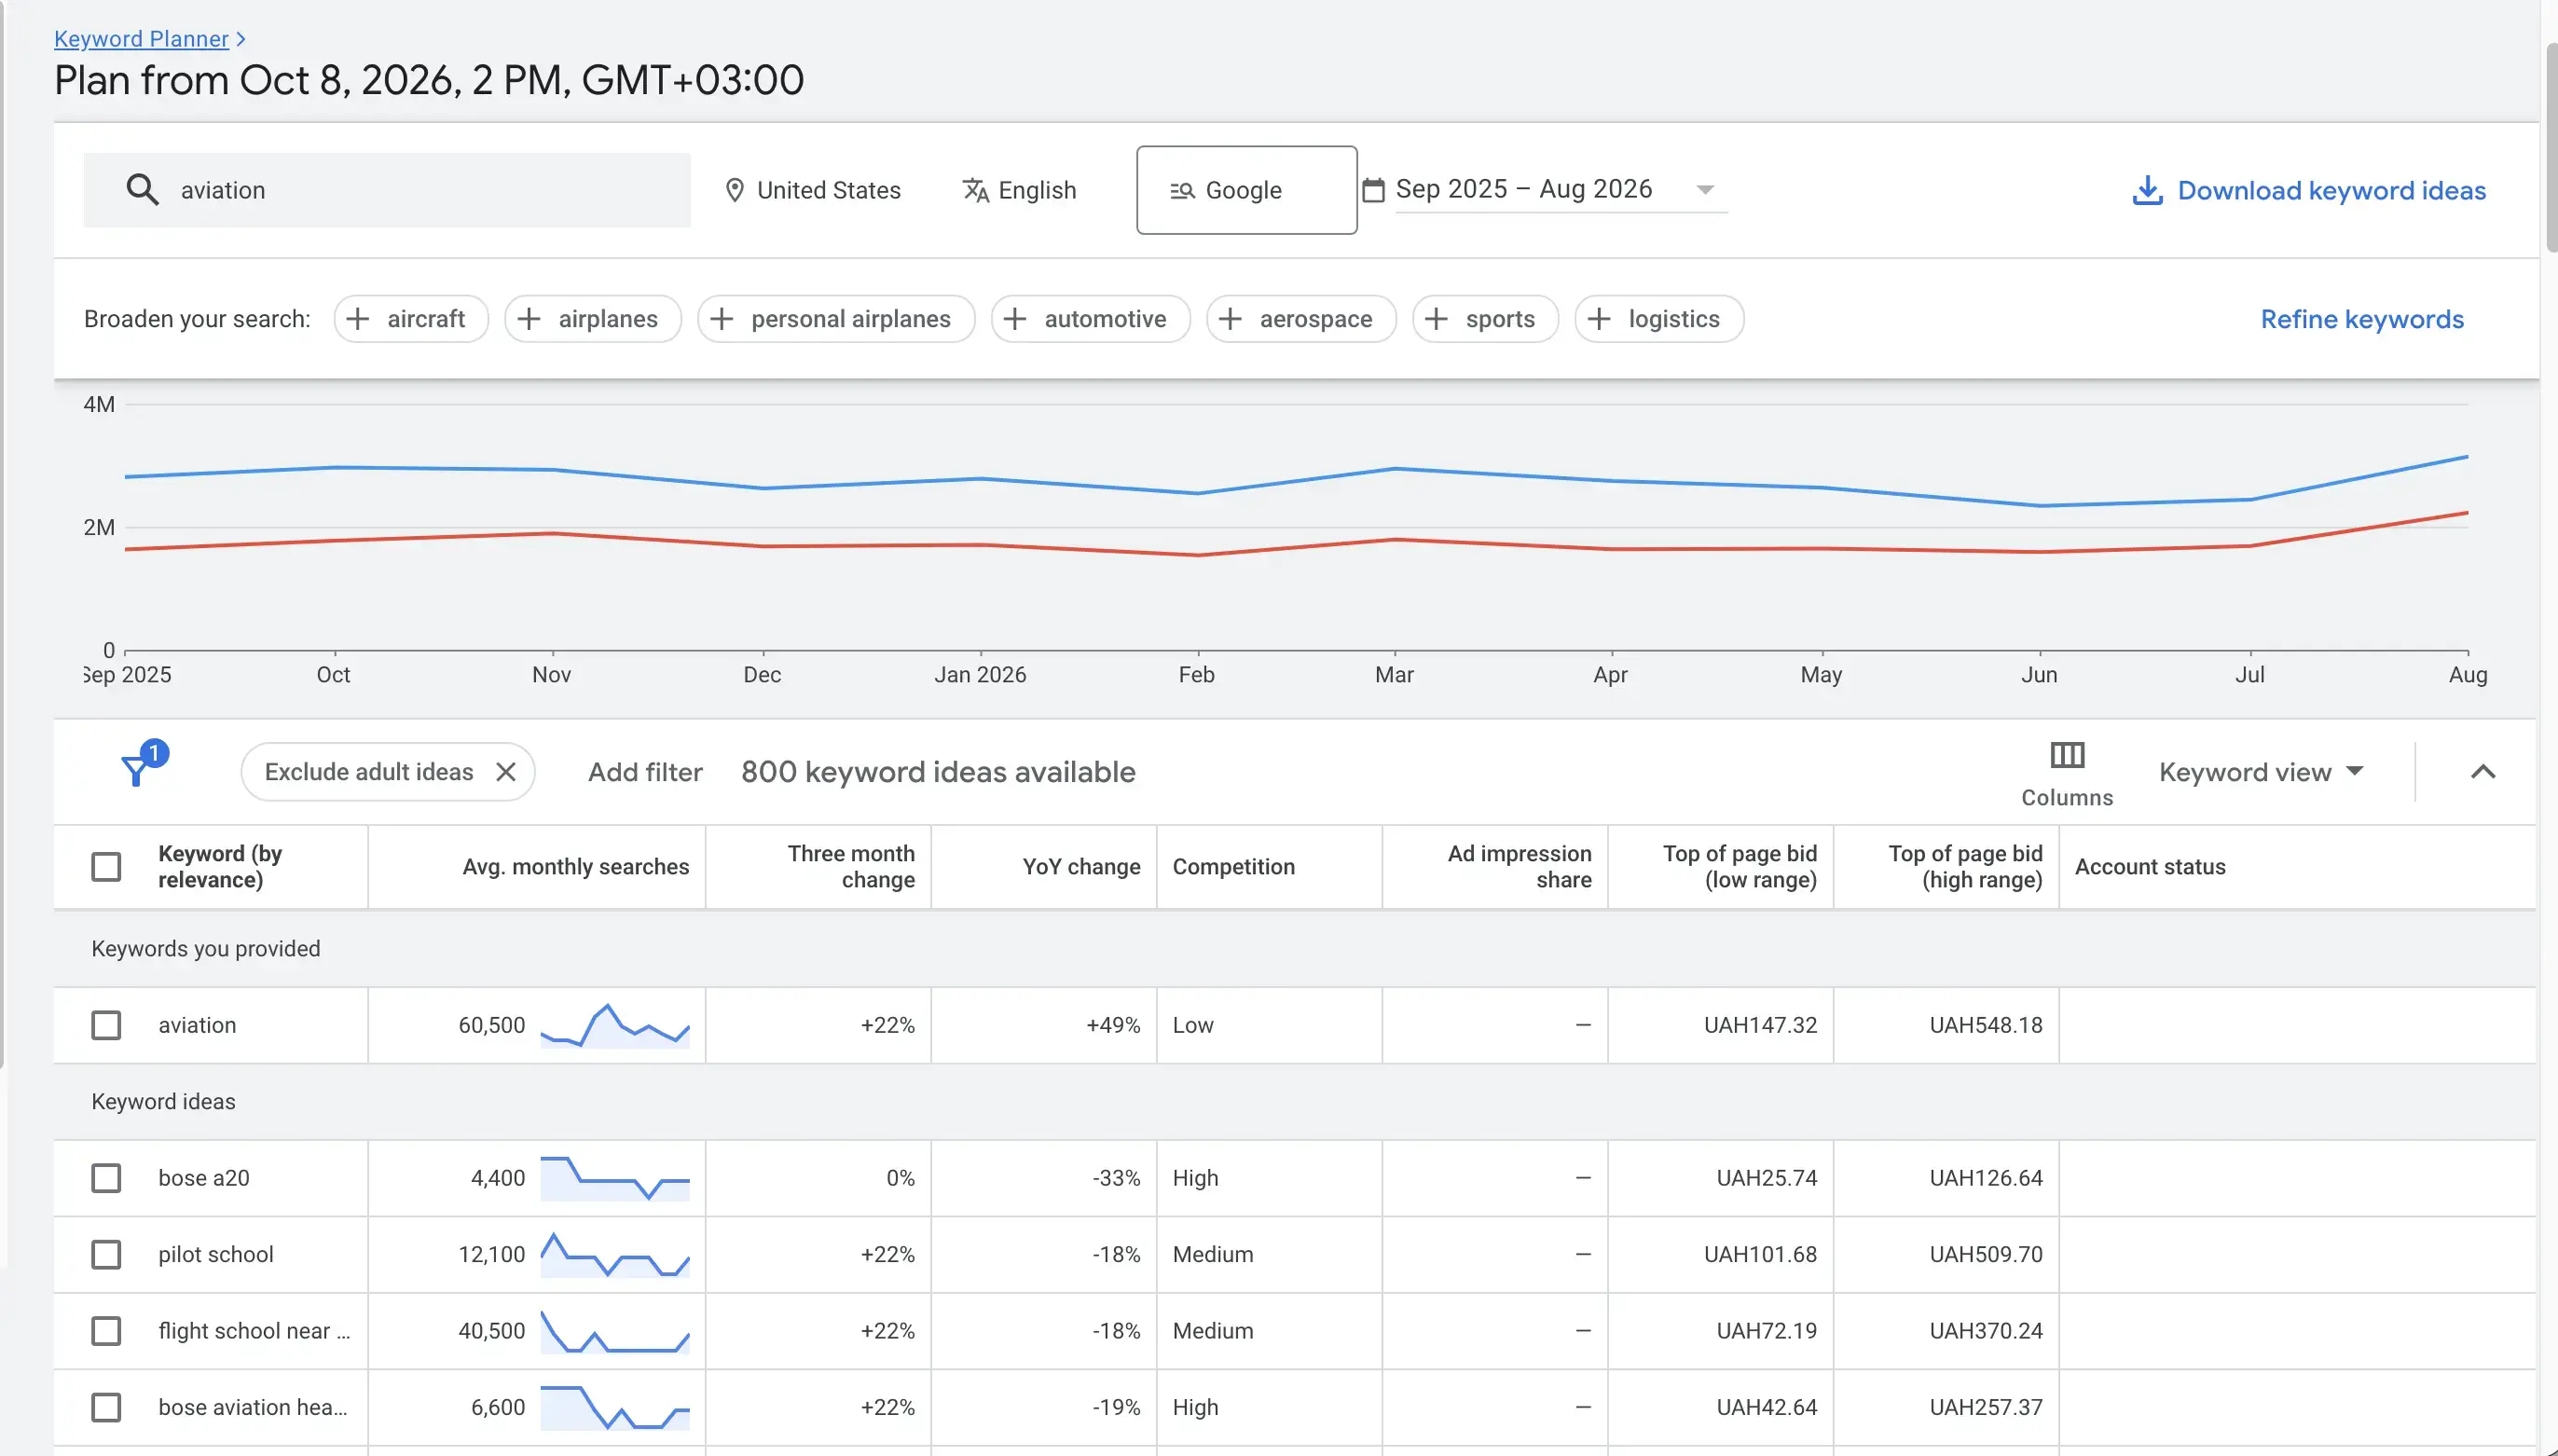This screenshot has width=2558, height=1456.
Task: Sort by Top of page bid (low range)
Action: 1739,867
